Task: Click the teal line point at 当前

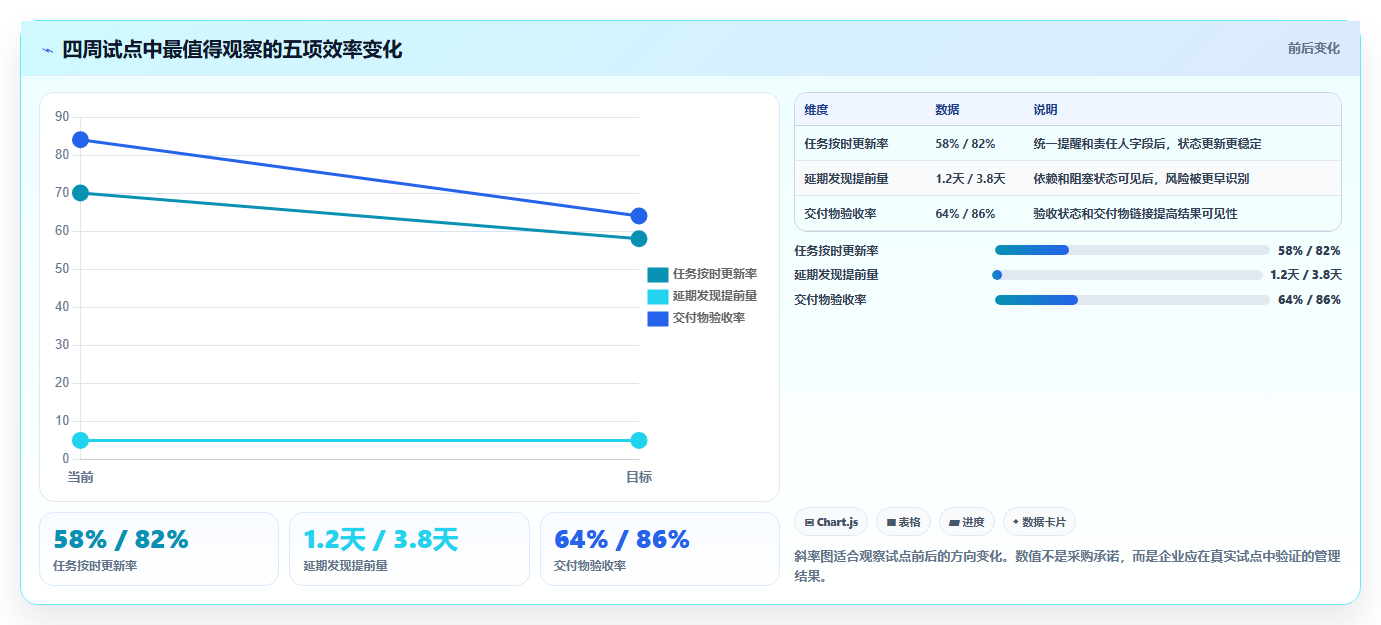Action: 80,193
